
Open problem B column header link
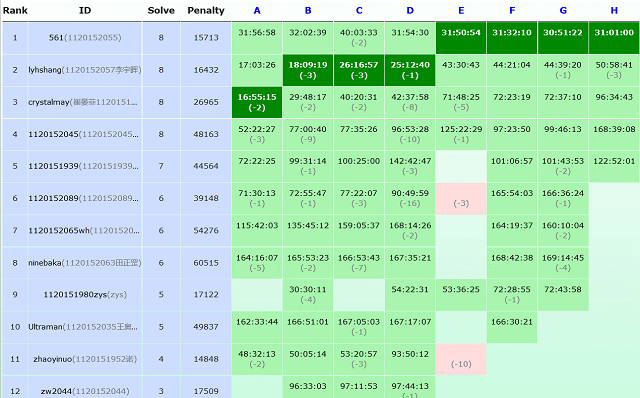308,11
